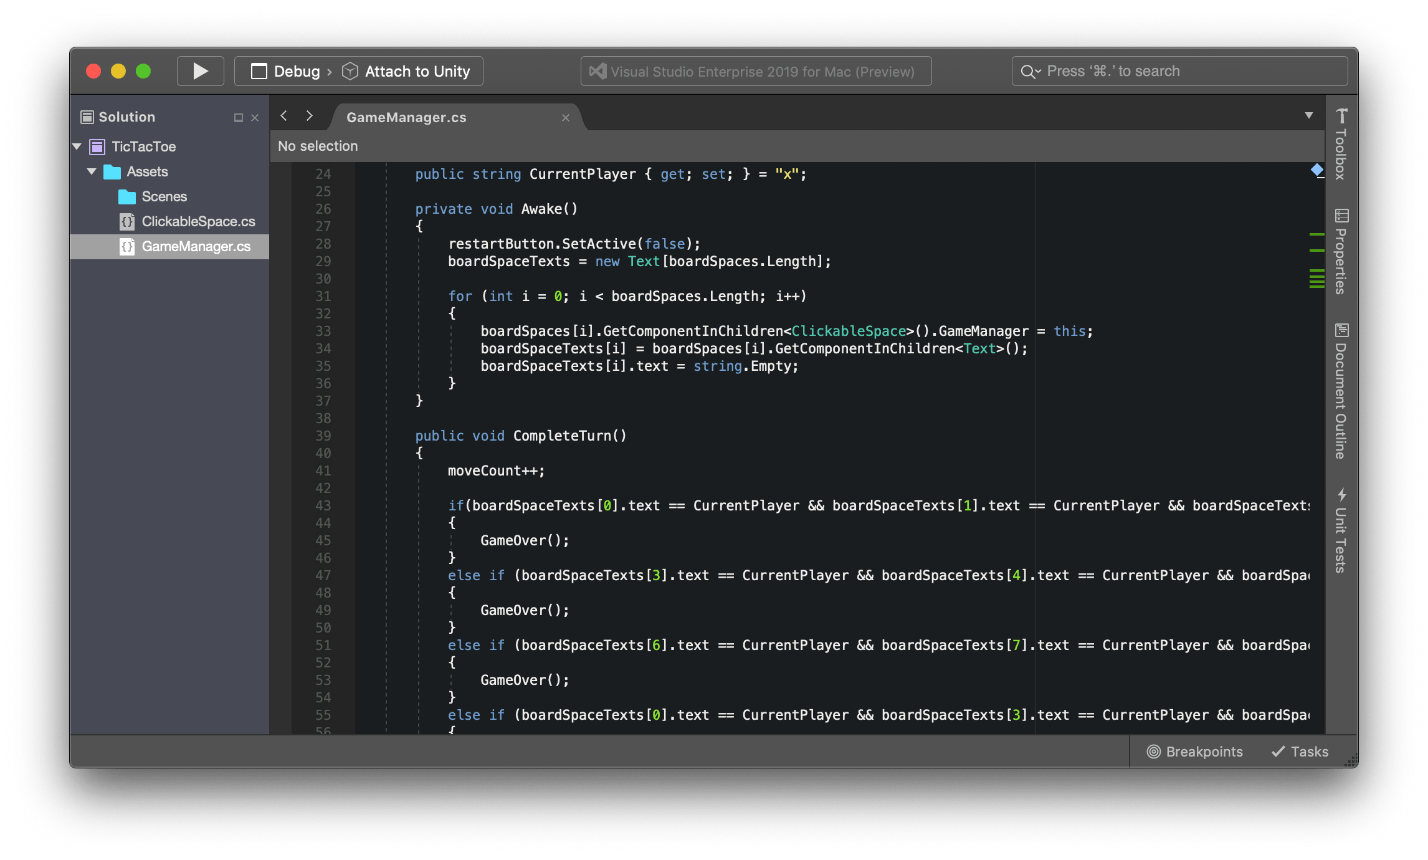Click the Attach to Unity icon

(x=350, y=71)
